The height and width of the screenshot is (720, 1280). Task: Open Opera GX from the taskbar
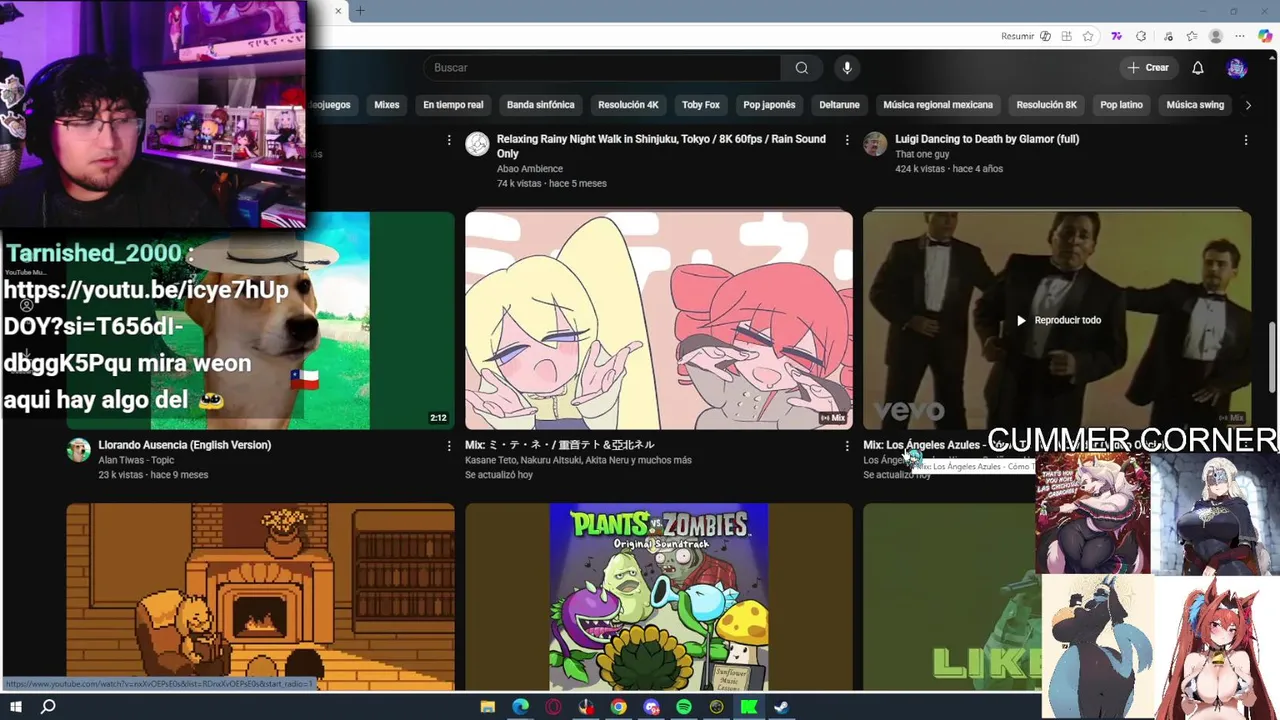[554, 707]
